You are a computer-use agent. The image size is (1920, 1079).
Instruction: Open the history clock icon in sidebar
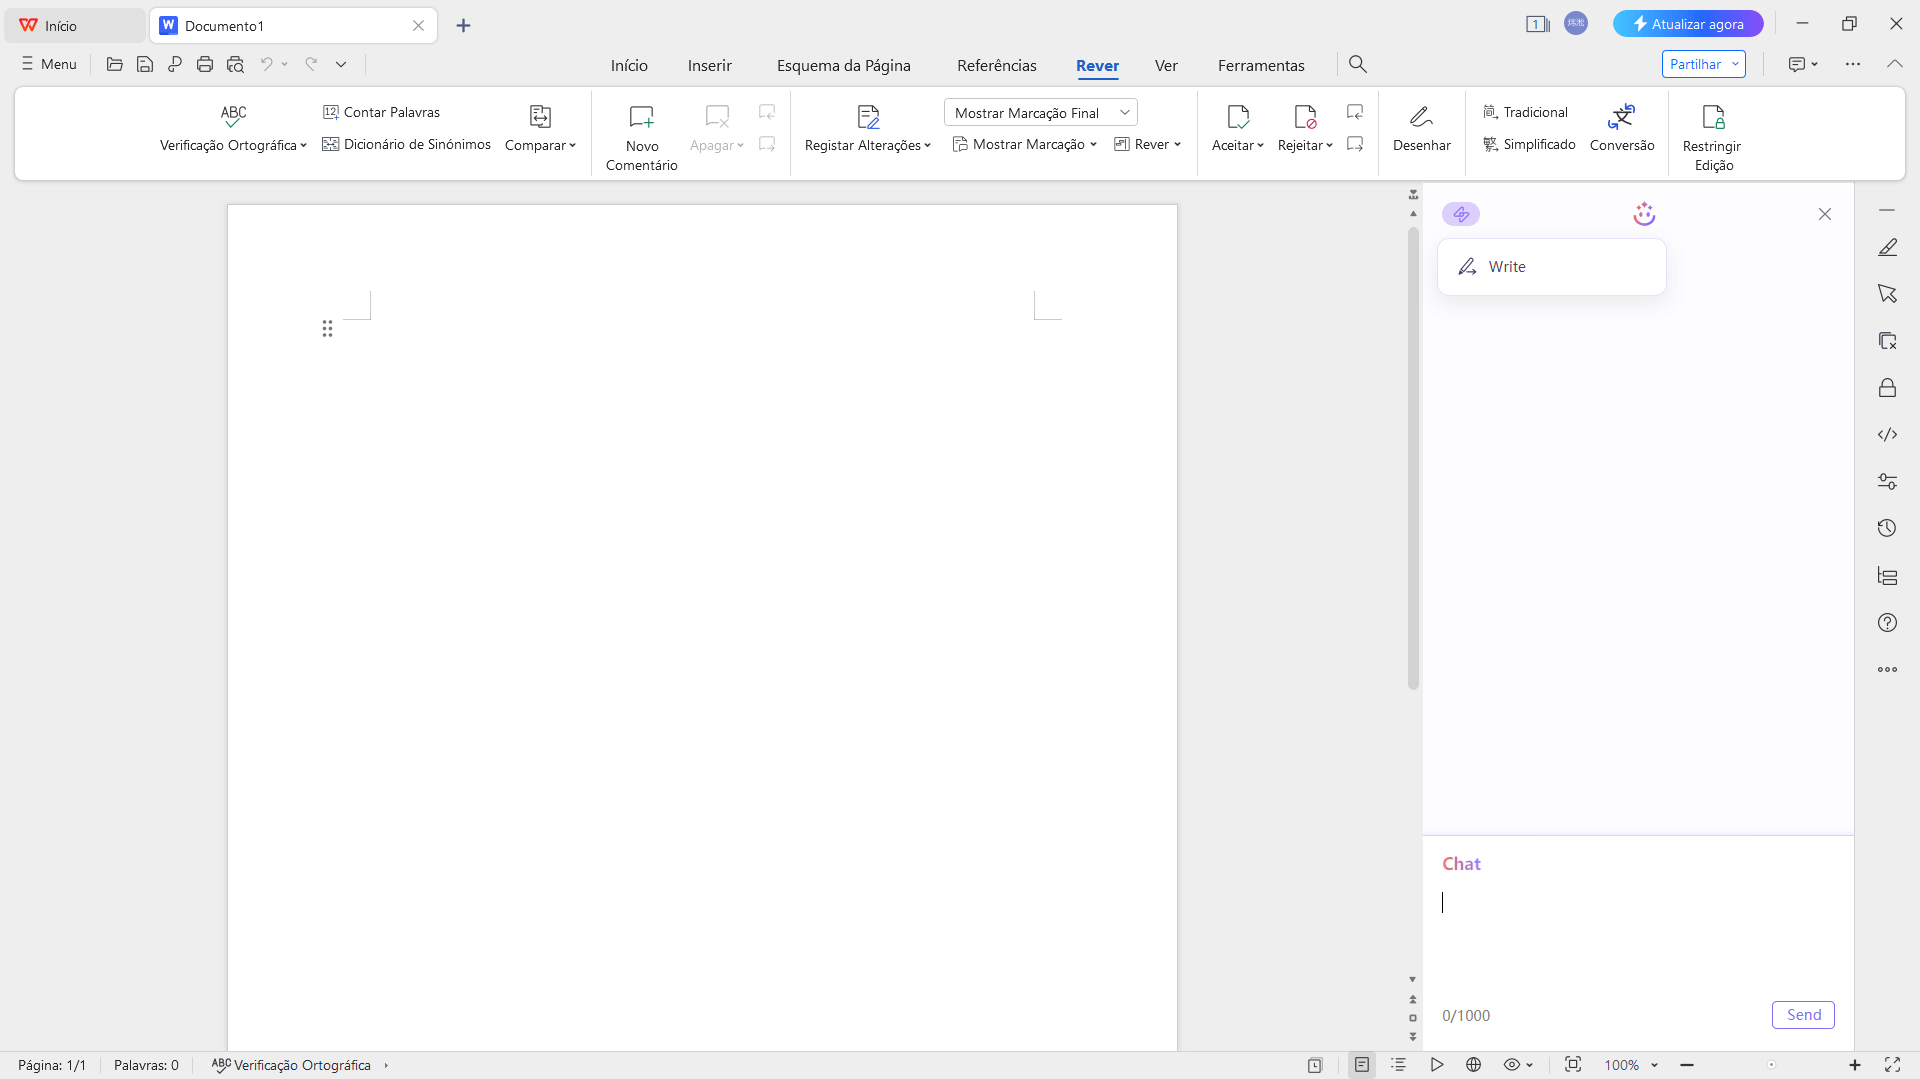coord(1887,528)
